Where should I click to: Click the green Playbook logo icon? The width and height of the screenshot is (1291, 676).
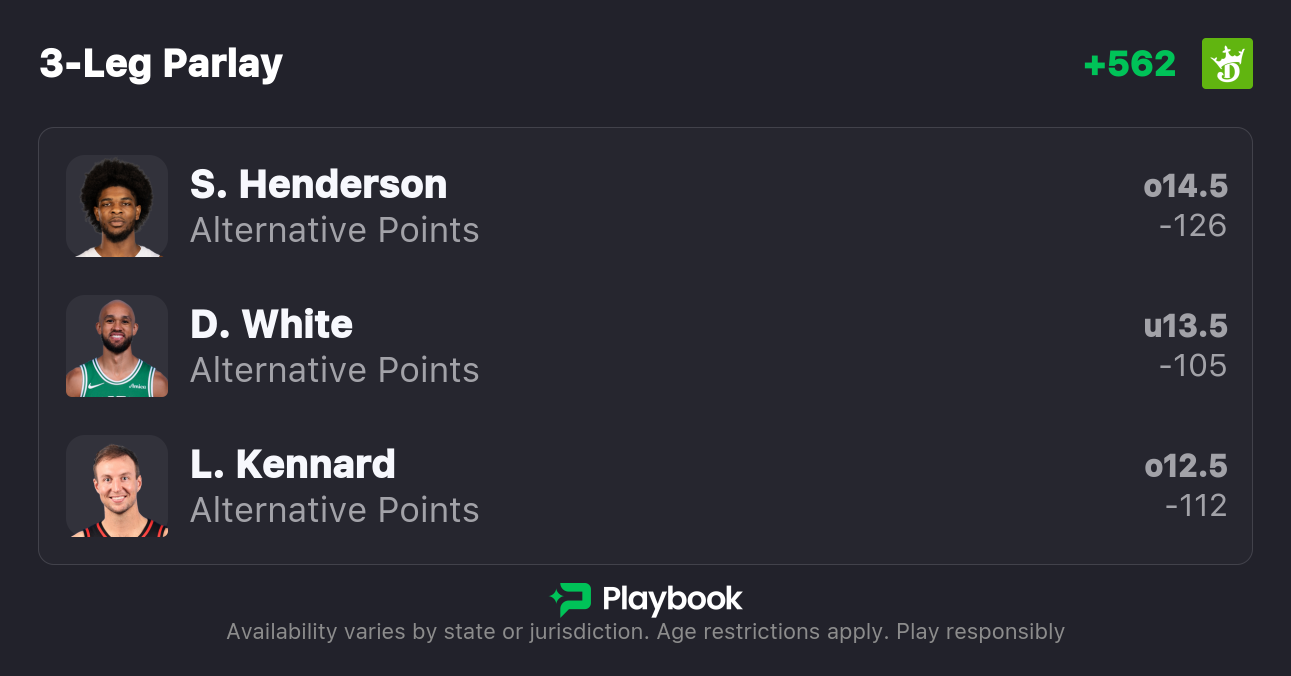(x=571, y=599)
